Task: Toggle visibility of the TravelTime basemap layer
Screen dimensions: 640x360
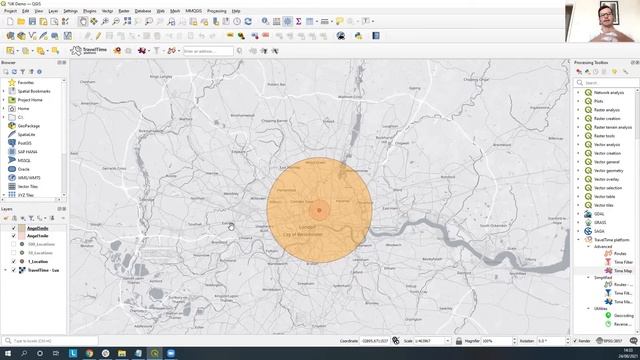Action: [14, 270]
